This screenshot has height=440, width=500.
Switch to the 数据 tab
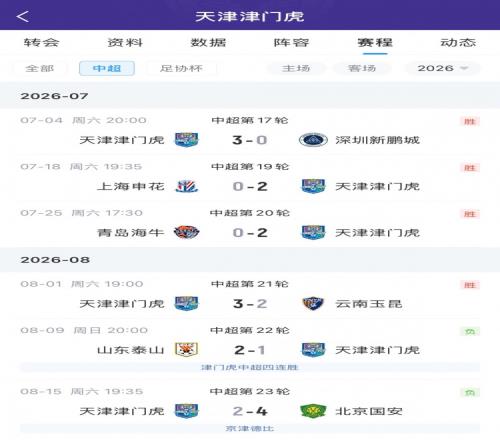click(208, 42)
